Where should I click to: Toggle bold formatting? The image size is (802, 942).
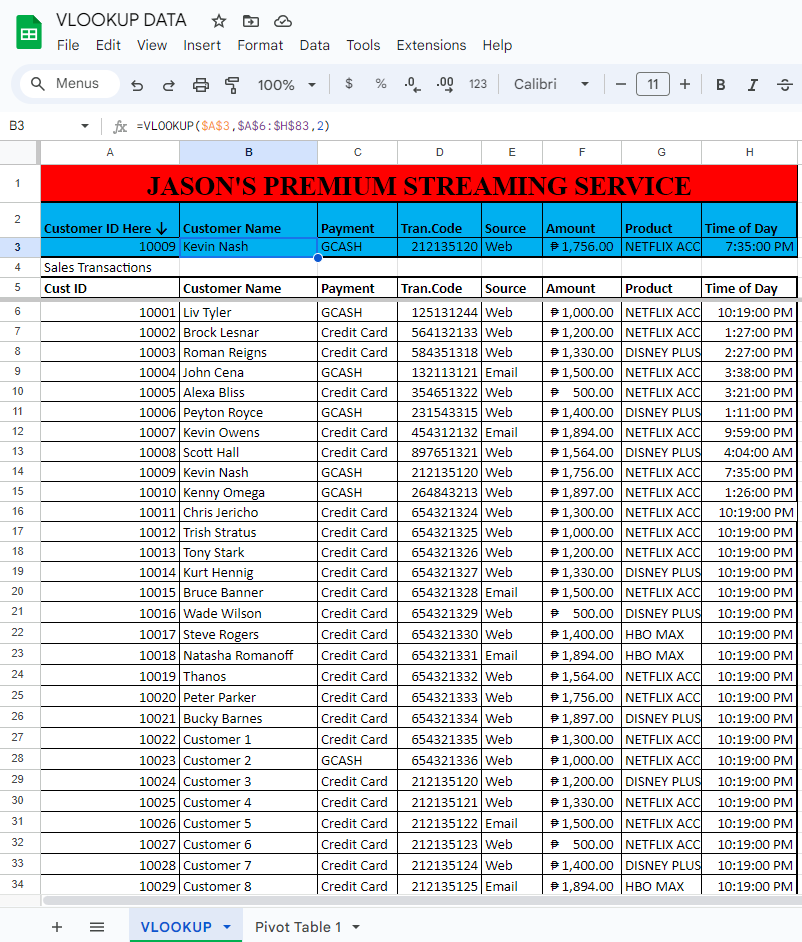[720, 85]
